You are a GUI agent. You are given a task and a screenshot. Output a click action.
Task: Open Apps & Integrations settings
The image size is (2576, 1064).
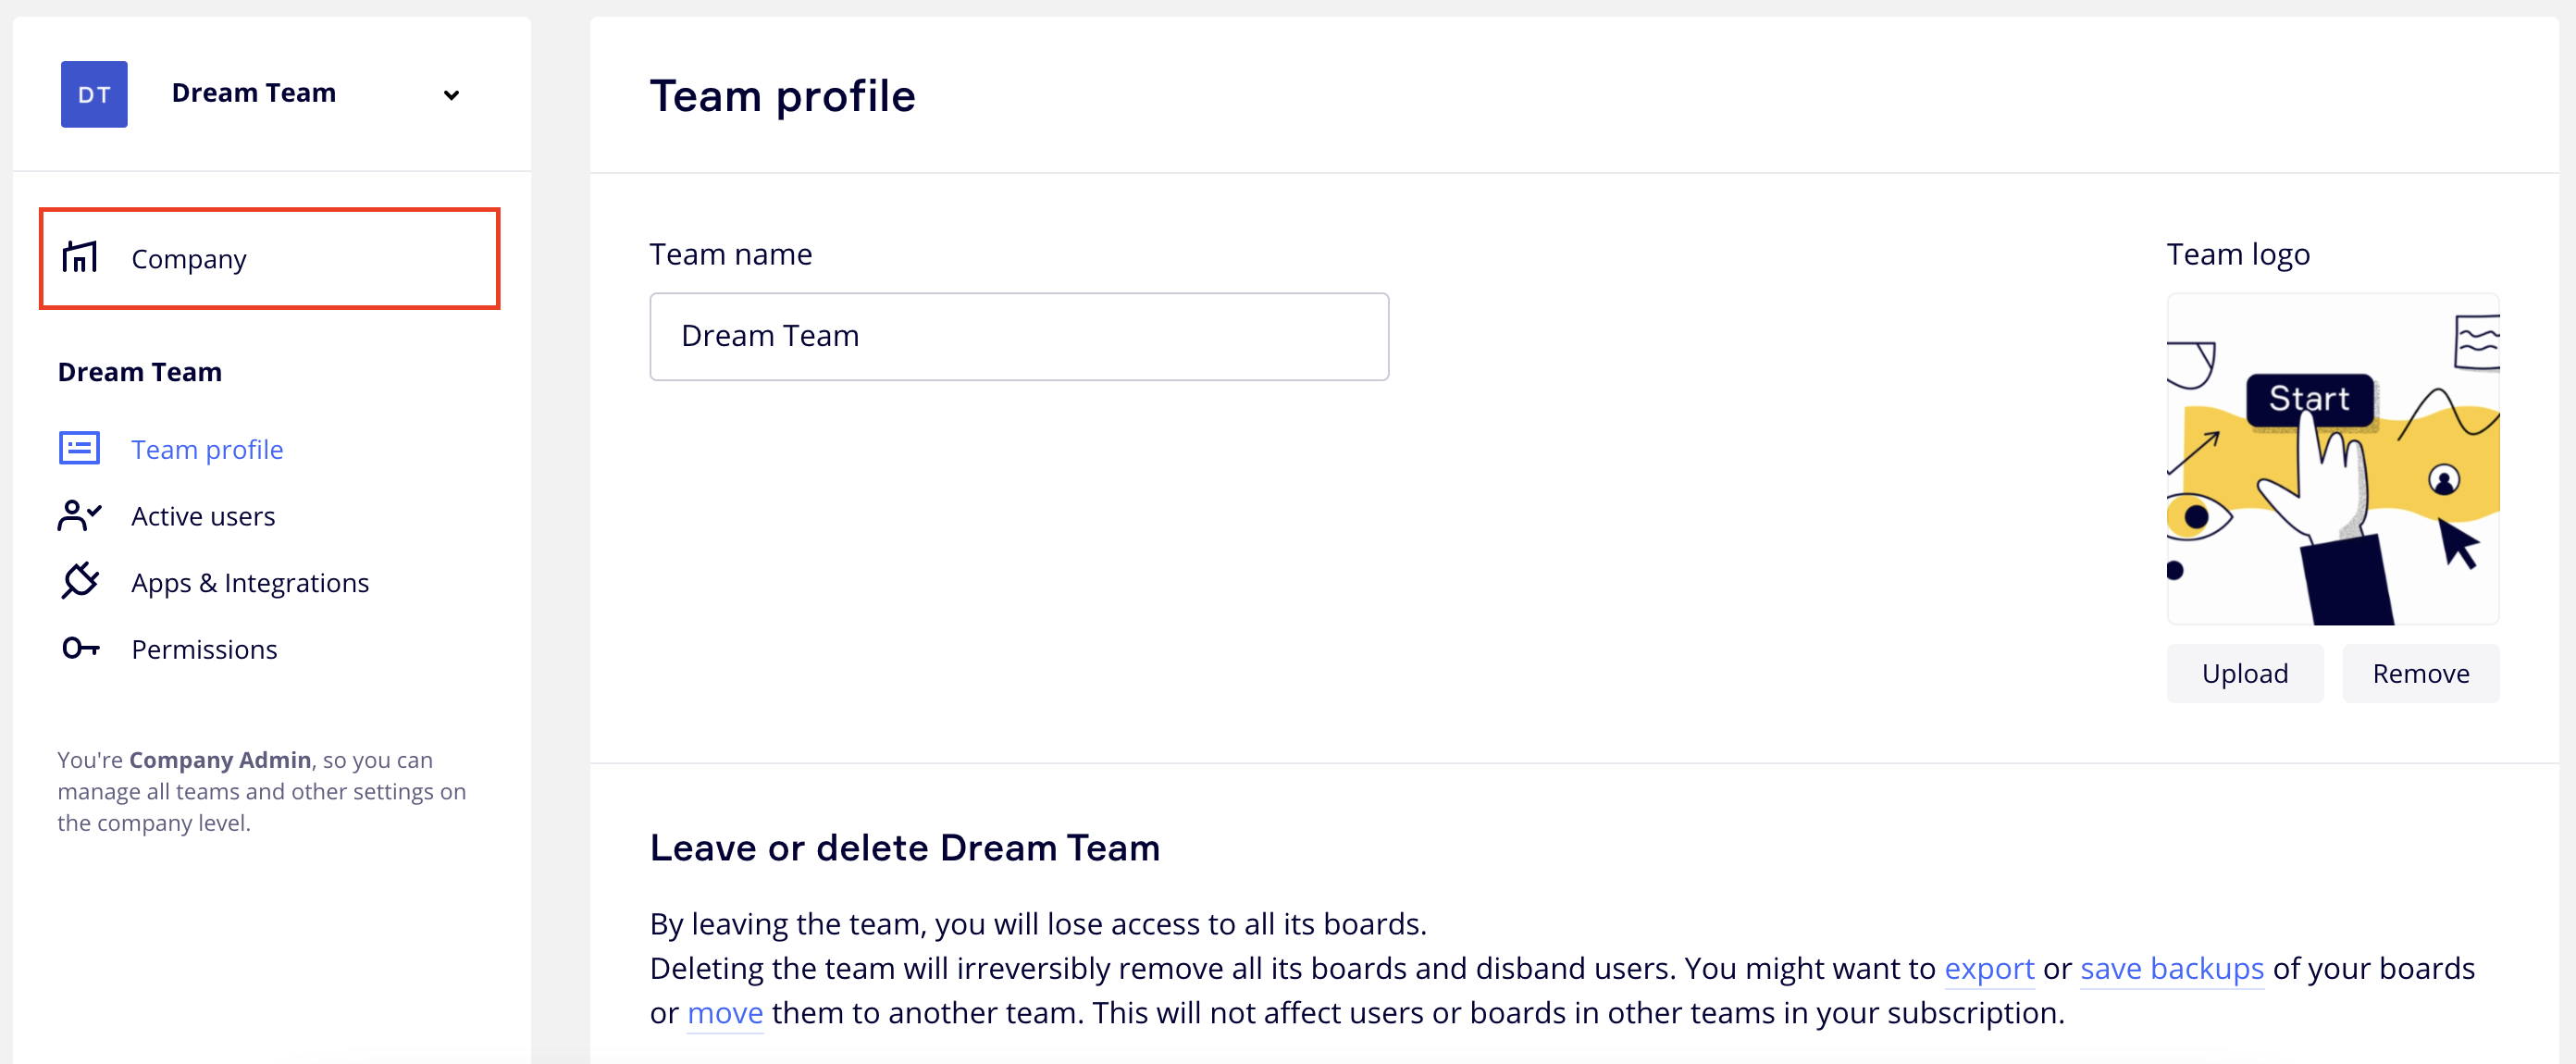pos(250,583)
